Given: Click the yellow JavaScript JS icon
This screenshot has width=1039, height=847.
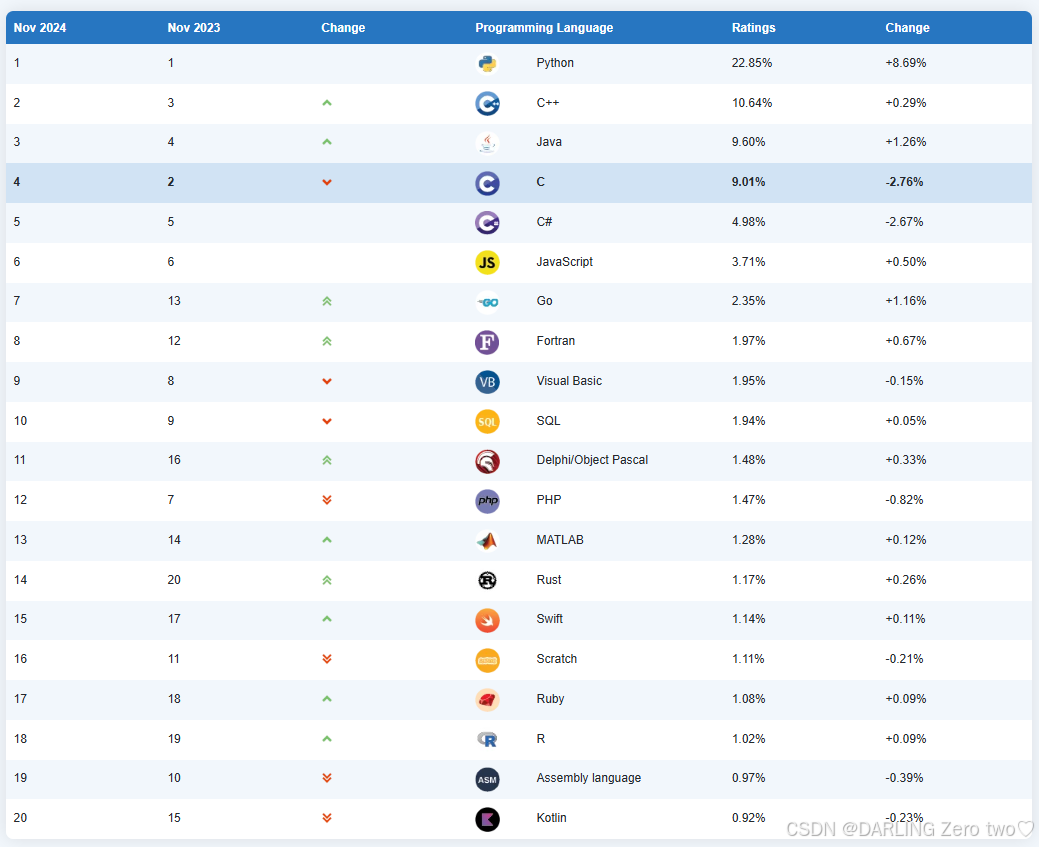Looking at the screenshot, I should 487,262.
